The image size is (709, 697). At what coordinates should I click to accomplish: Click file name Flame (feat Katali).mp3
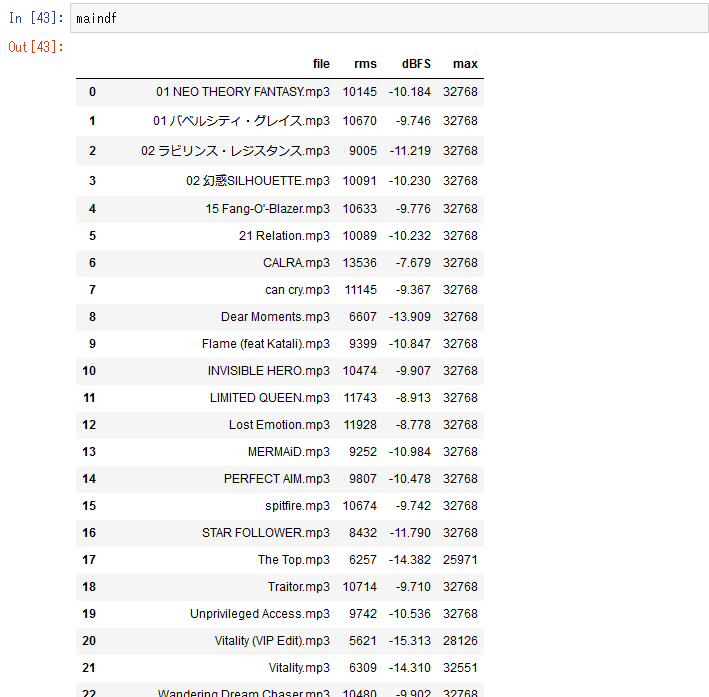point(266,344)
